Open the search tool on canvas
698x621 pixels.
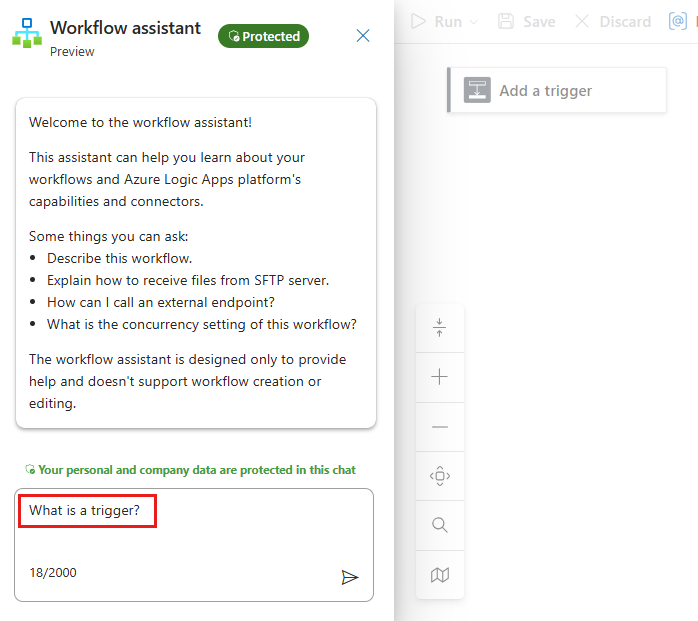click(x=439, y=525)
